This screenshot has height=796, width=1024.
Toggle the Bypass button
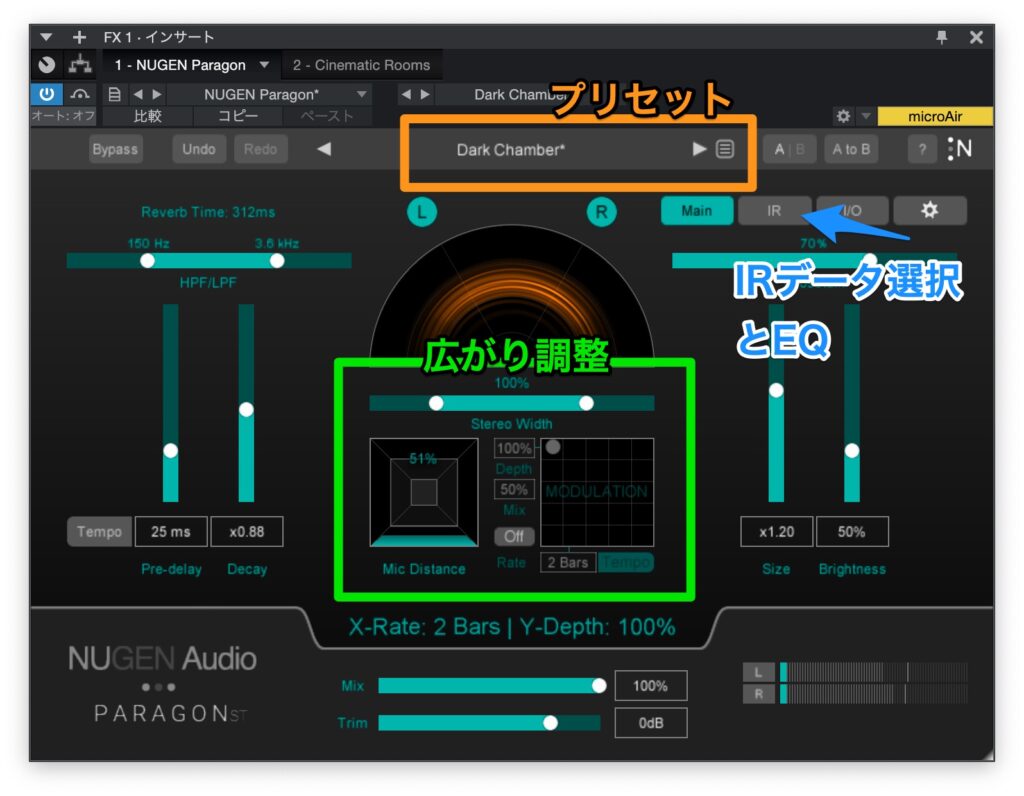(x=115, y=149)
